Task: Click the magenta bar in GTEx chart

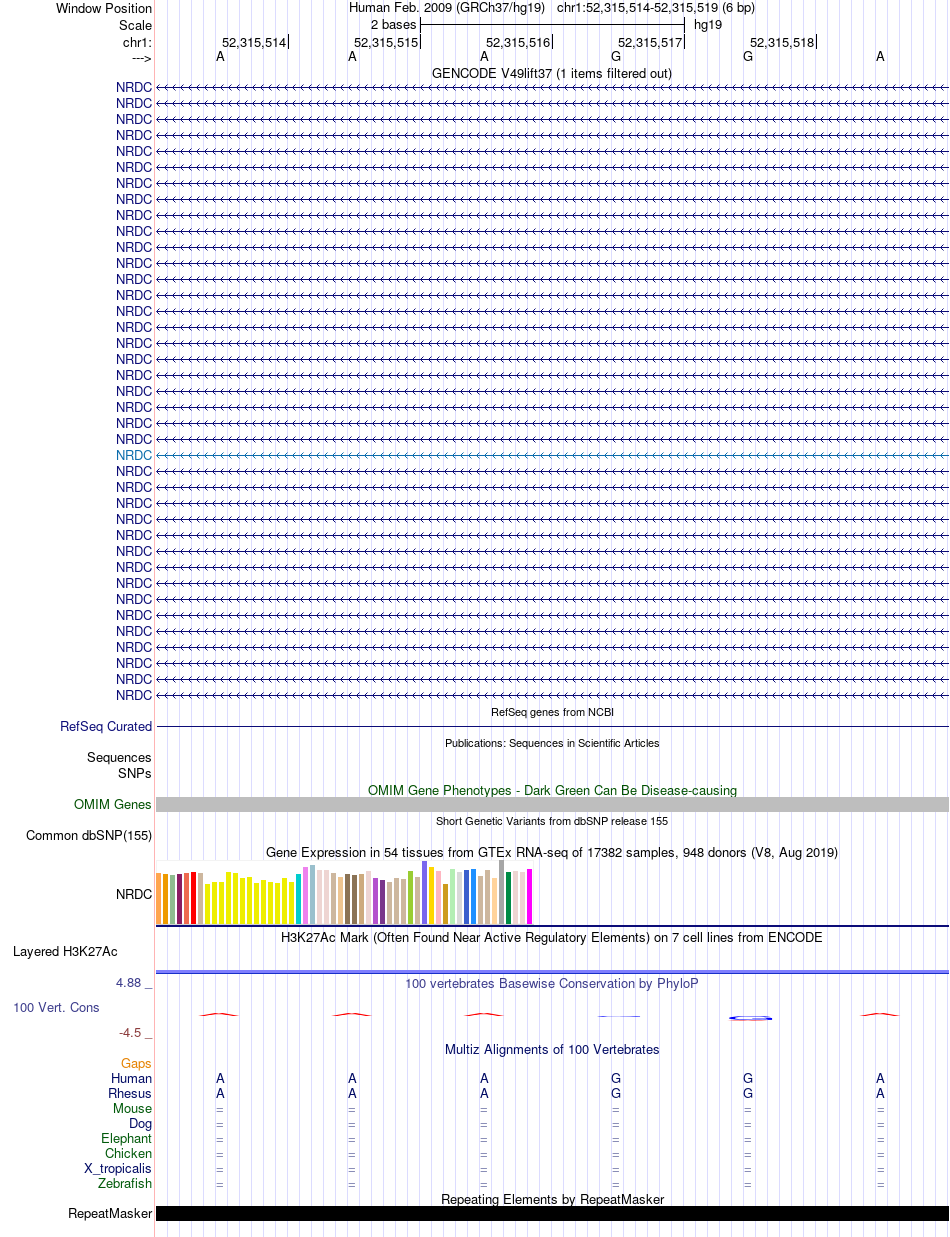Action: [x=530, y=897]
